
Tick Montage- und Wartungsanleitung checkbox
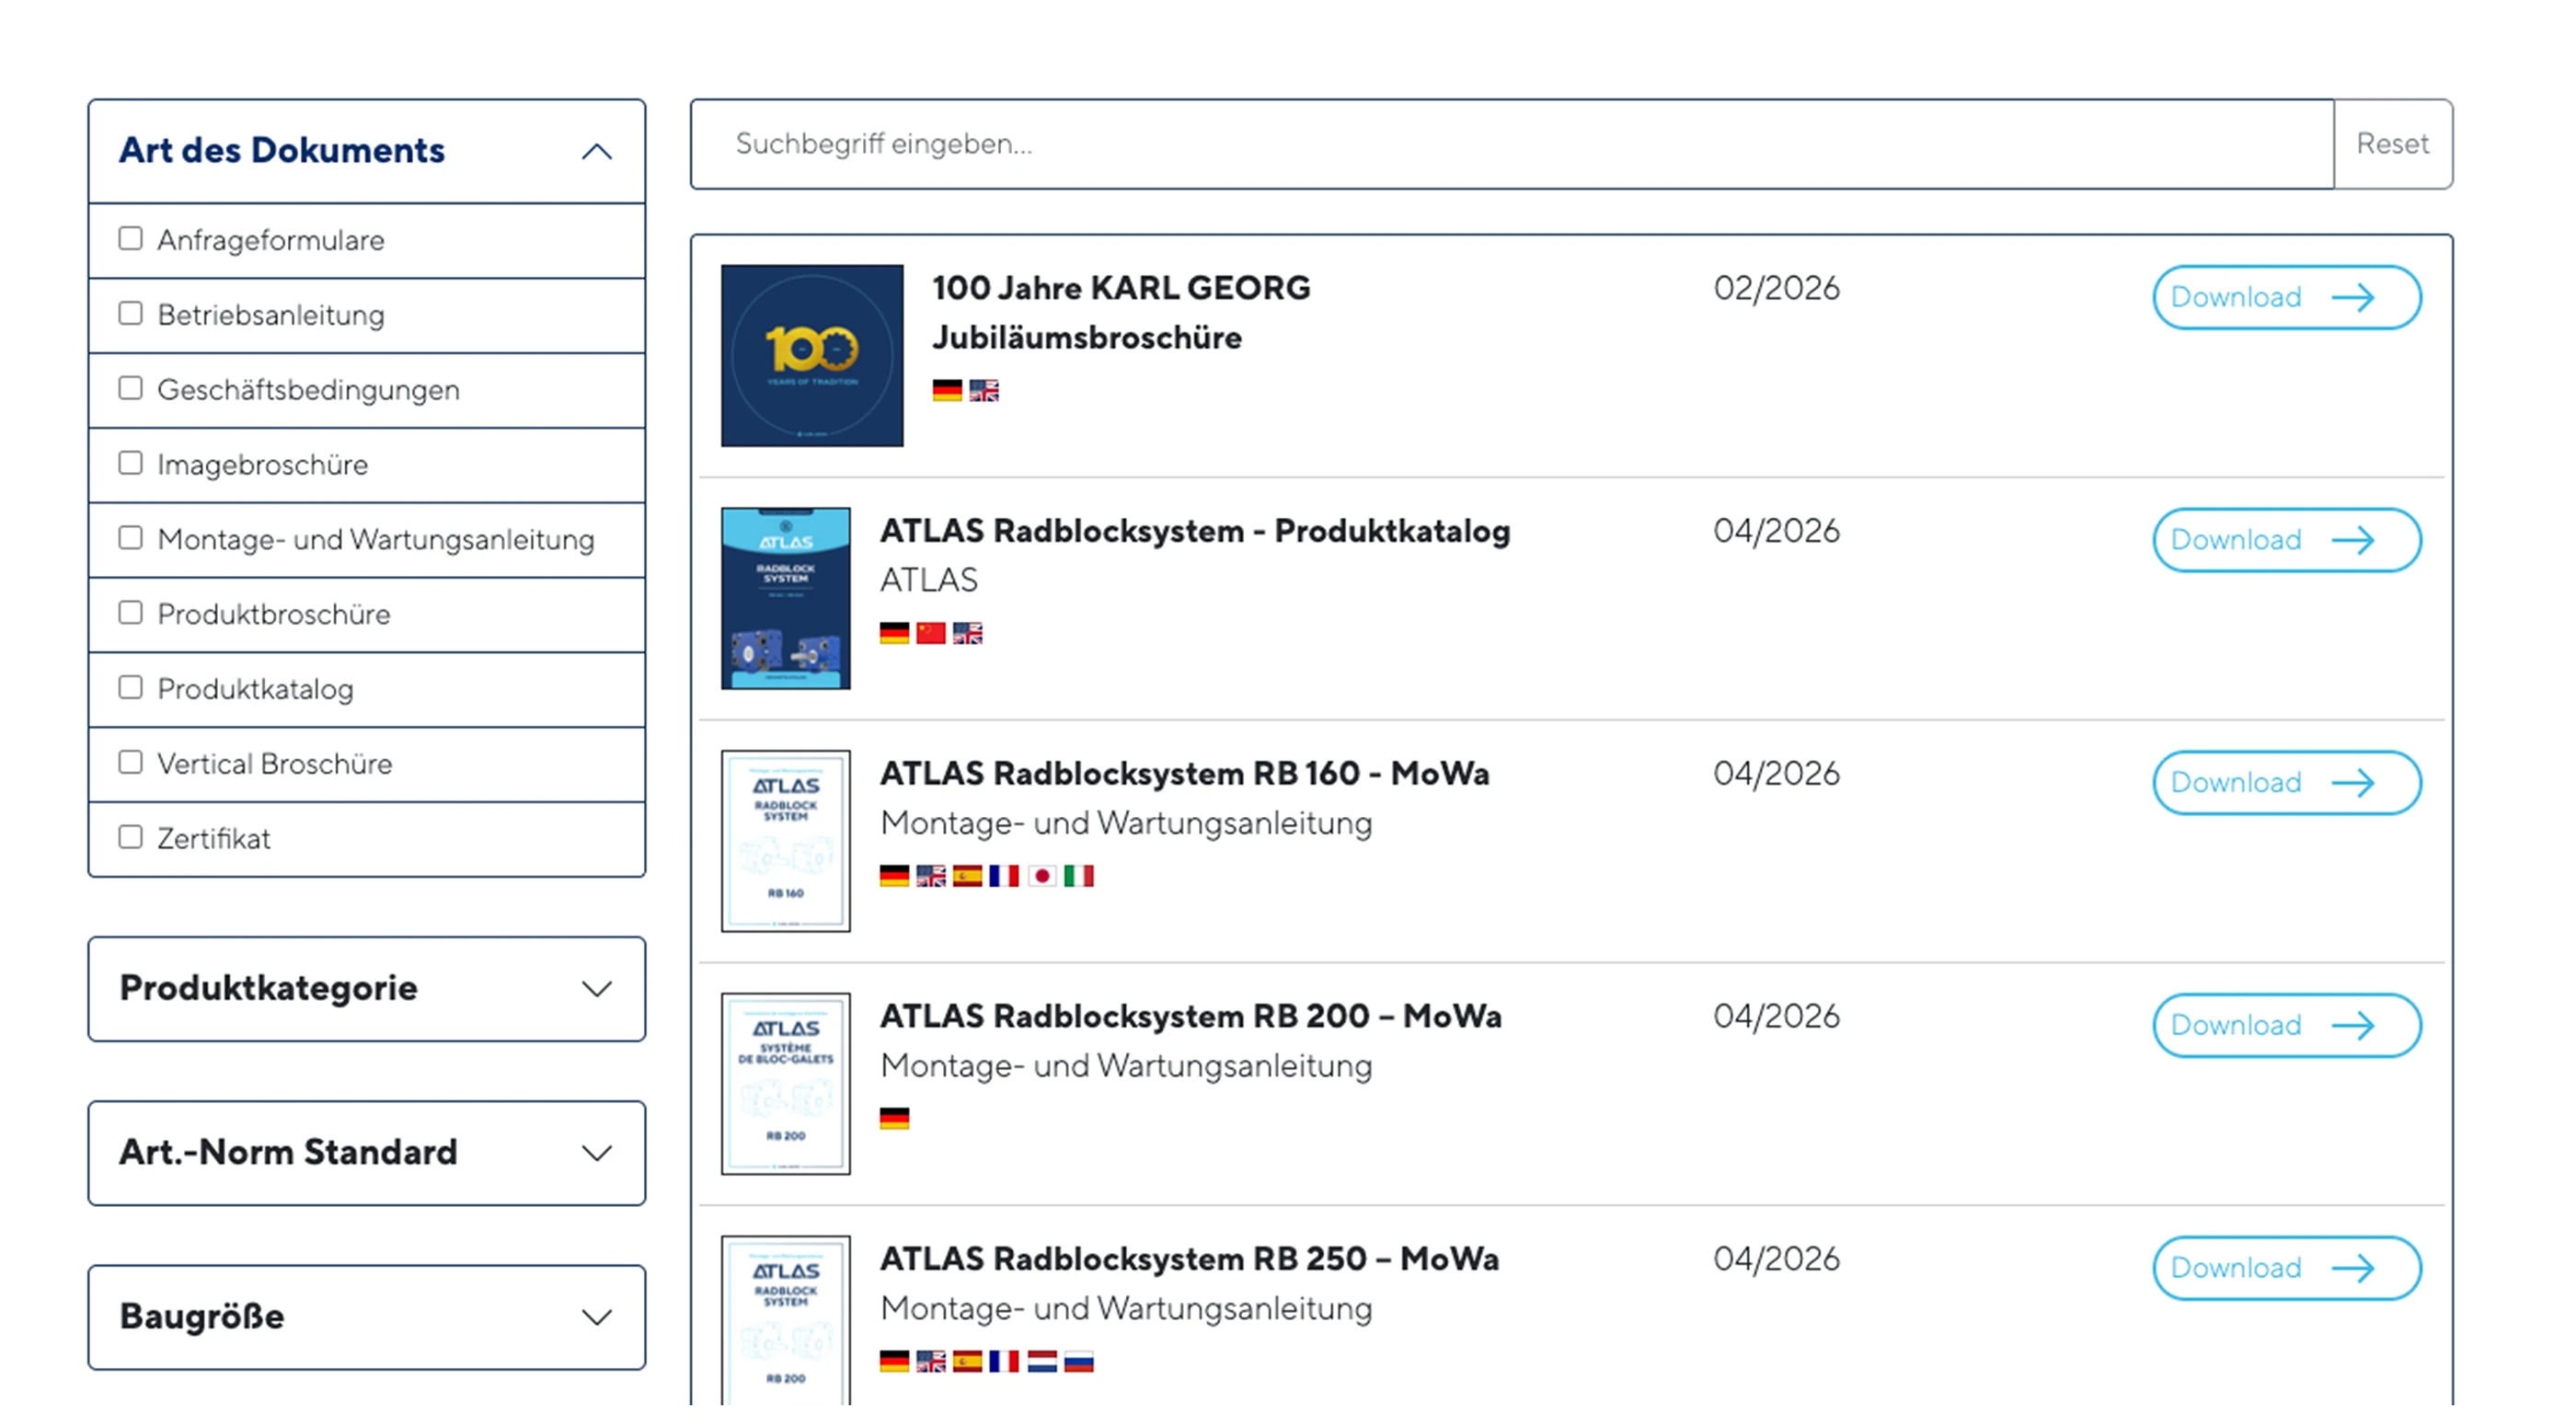(130, 538)
